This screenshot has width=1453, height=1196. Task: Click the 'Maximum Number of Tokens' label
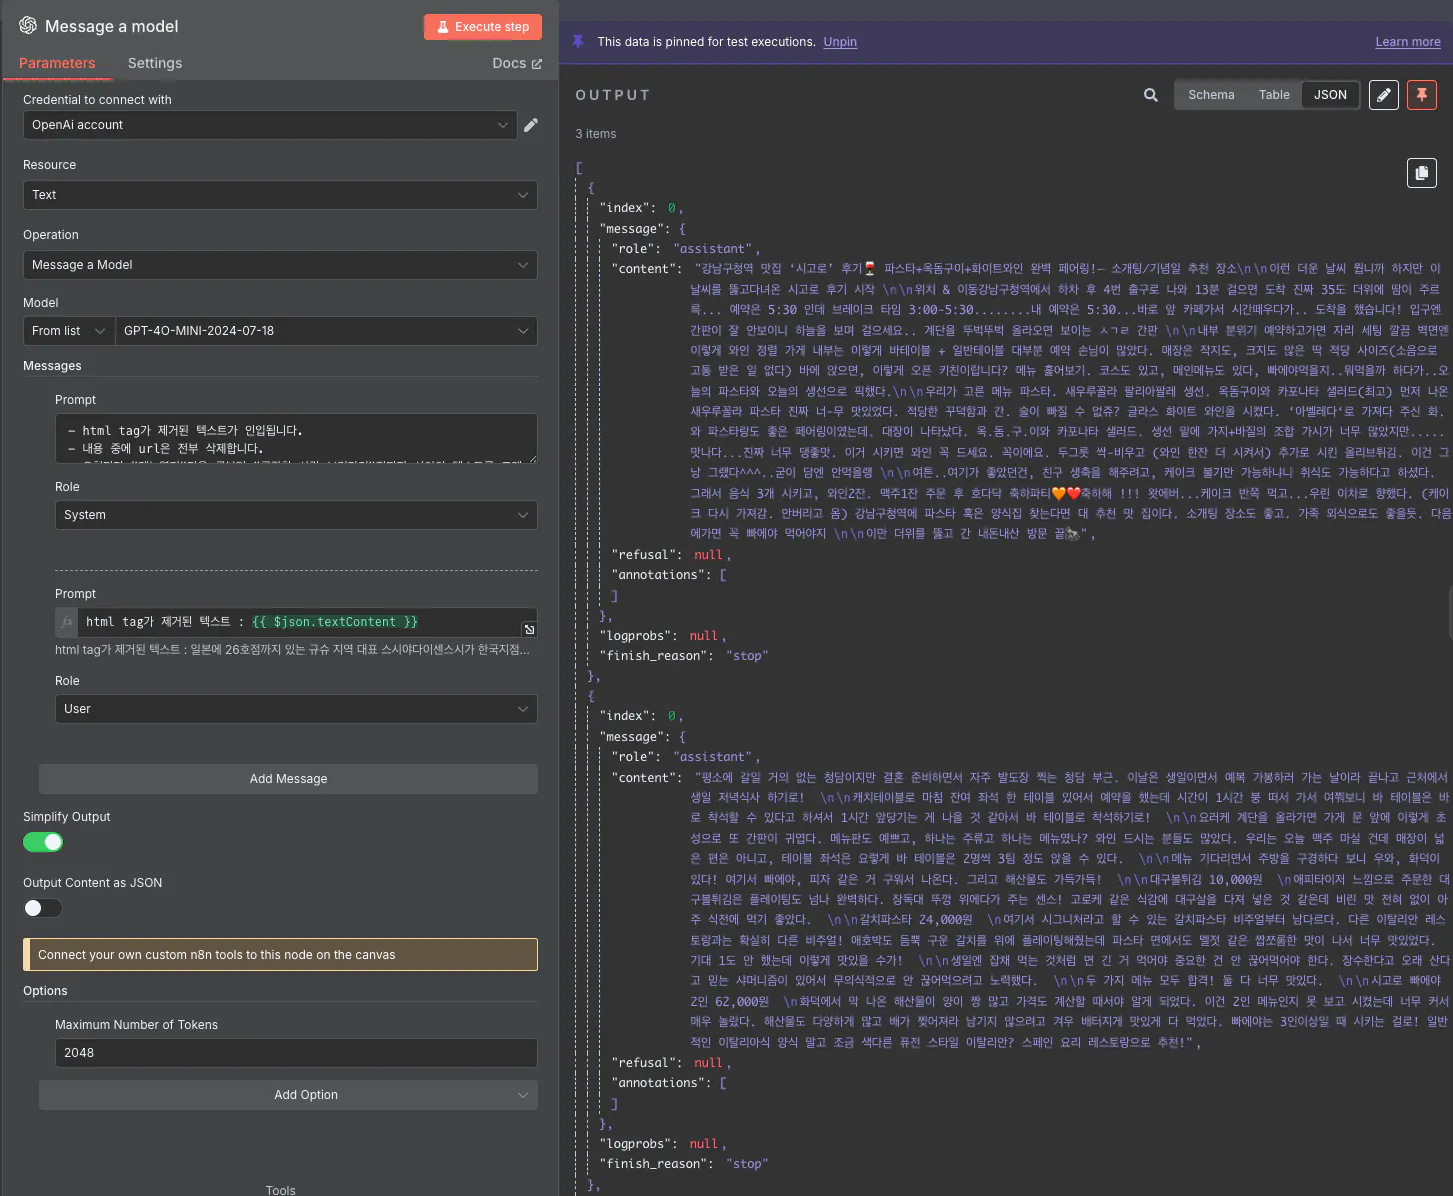(136, 1025)
